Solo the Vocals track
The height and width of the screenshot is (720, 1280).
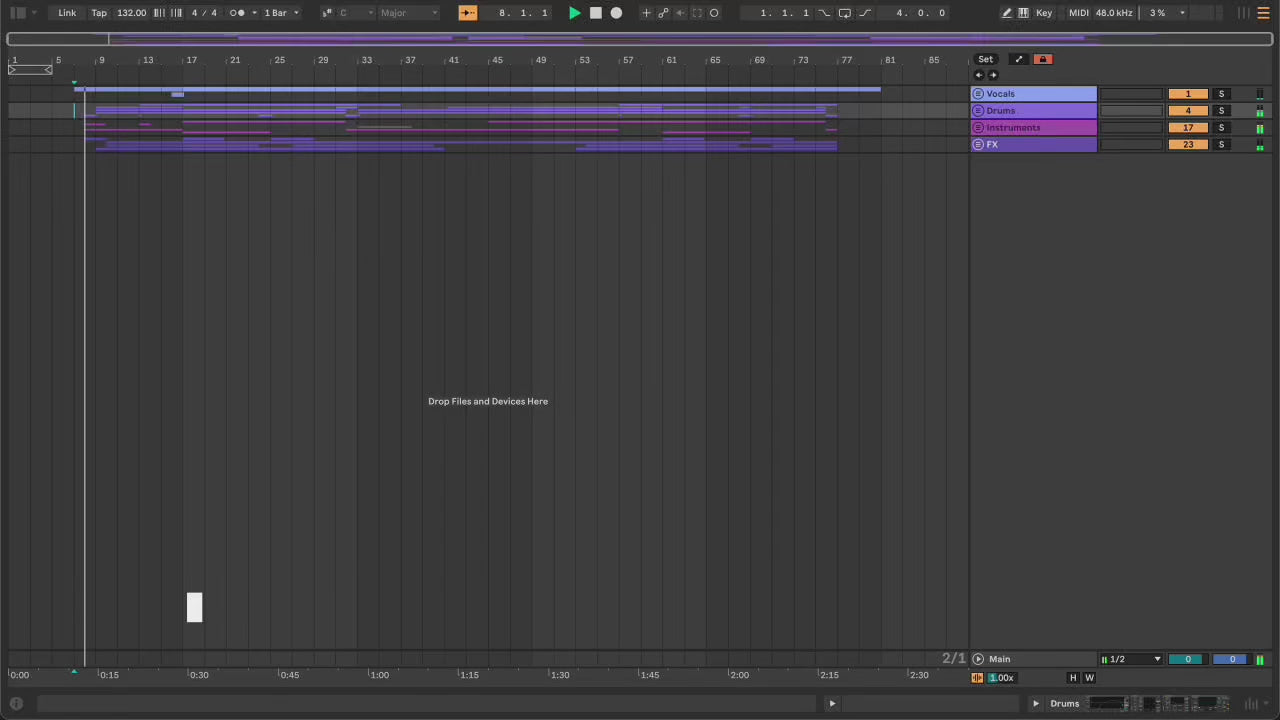(1221, 94)
